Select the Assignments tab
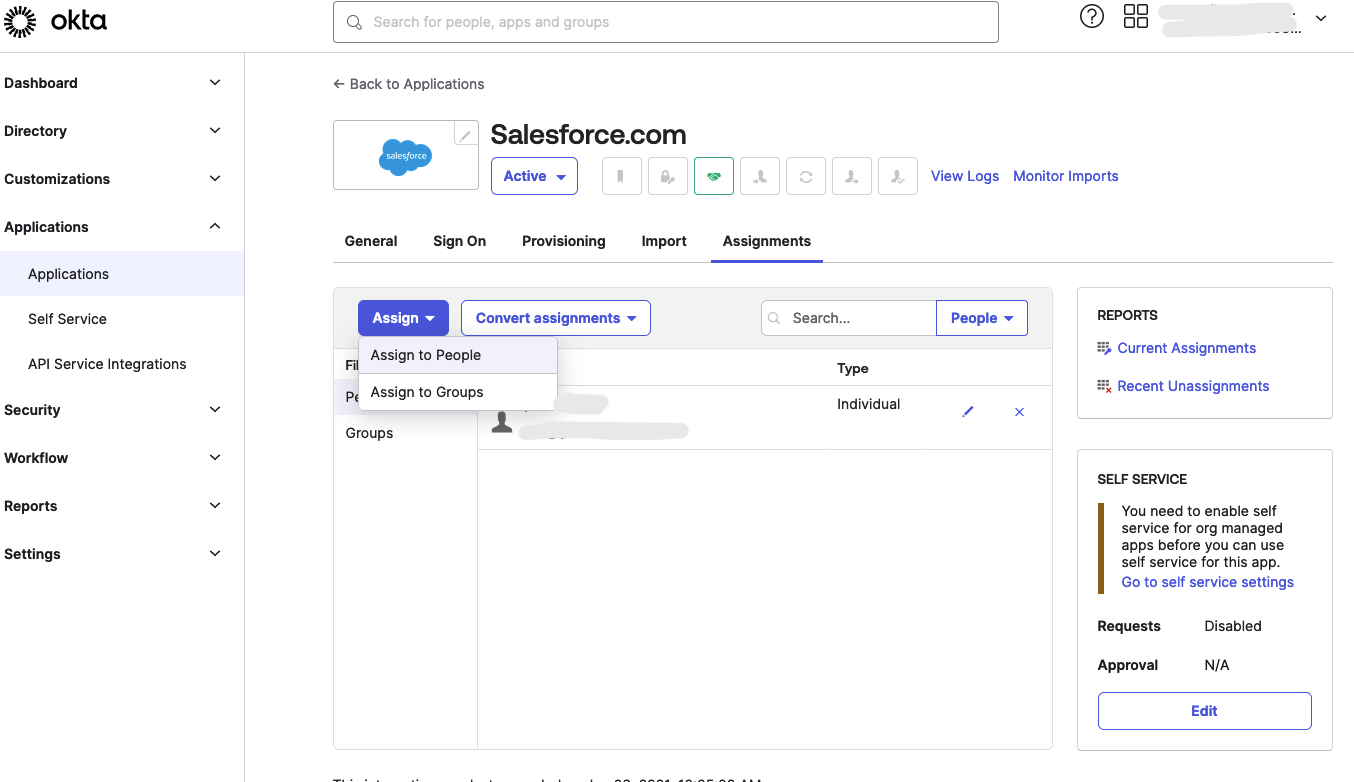Viewport: 1354px width, 782px height. (x=767, y=241)
